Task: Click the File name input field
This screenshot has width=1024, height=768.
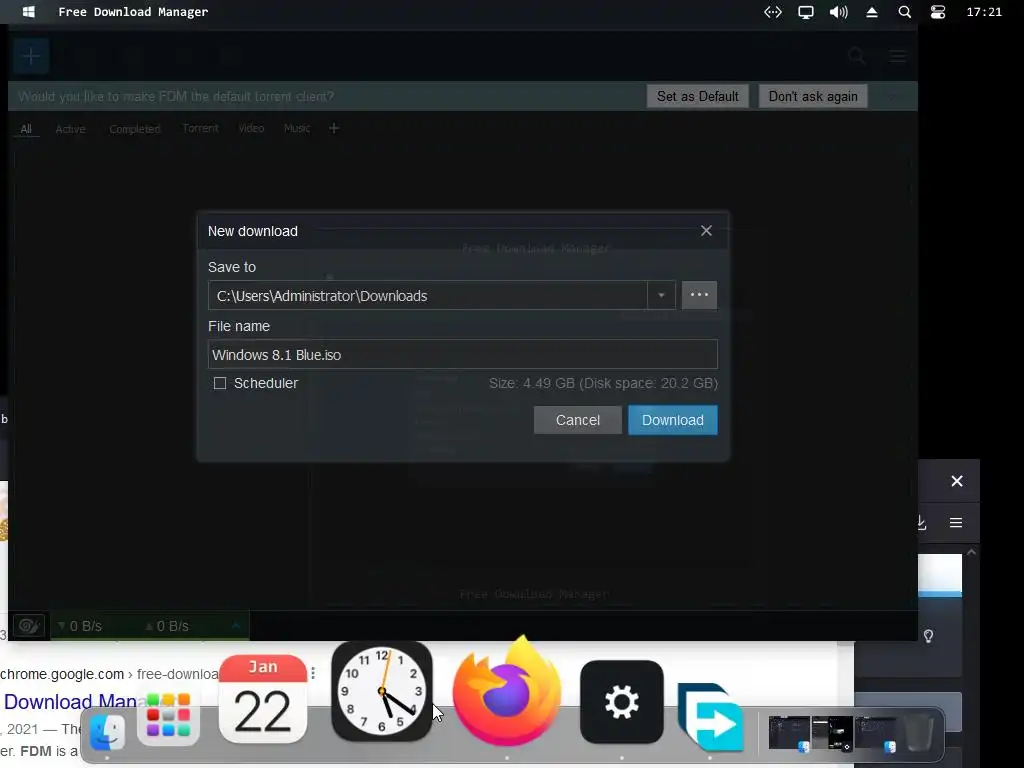Action: tap(462, 355)
